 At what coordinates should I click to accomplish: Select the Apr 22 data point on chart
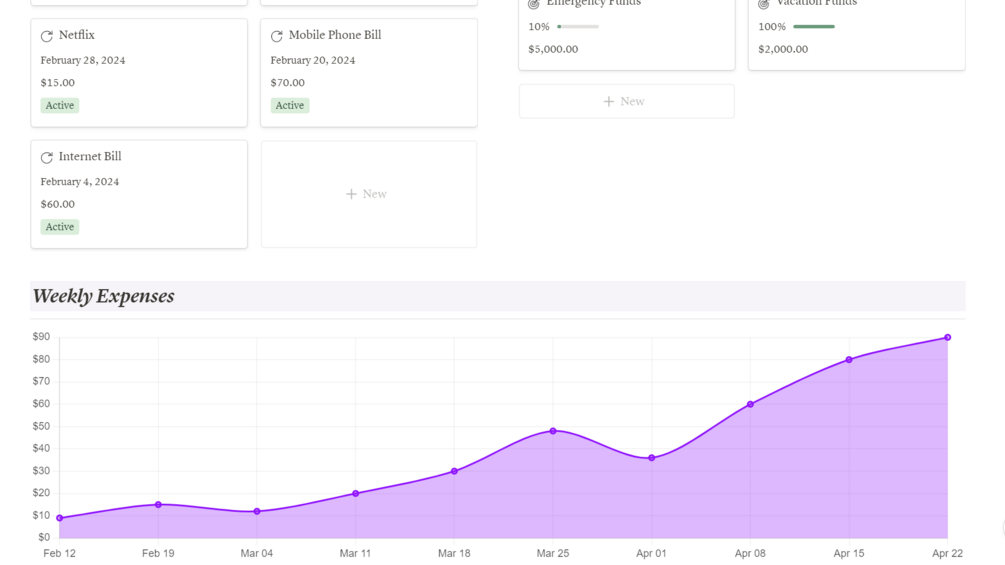[948, 338]
